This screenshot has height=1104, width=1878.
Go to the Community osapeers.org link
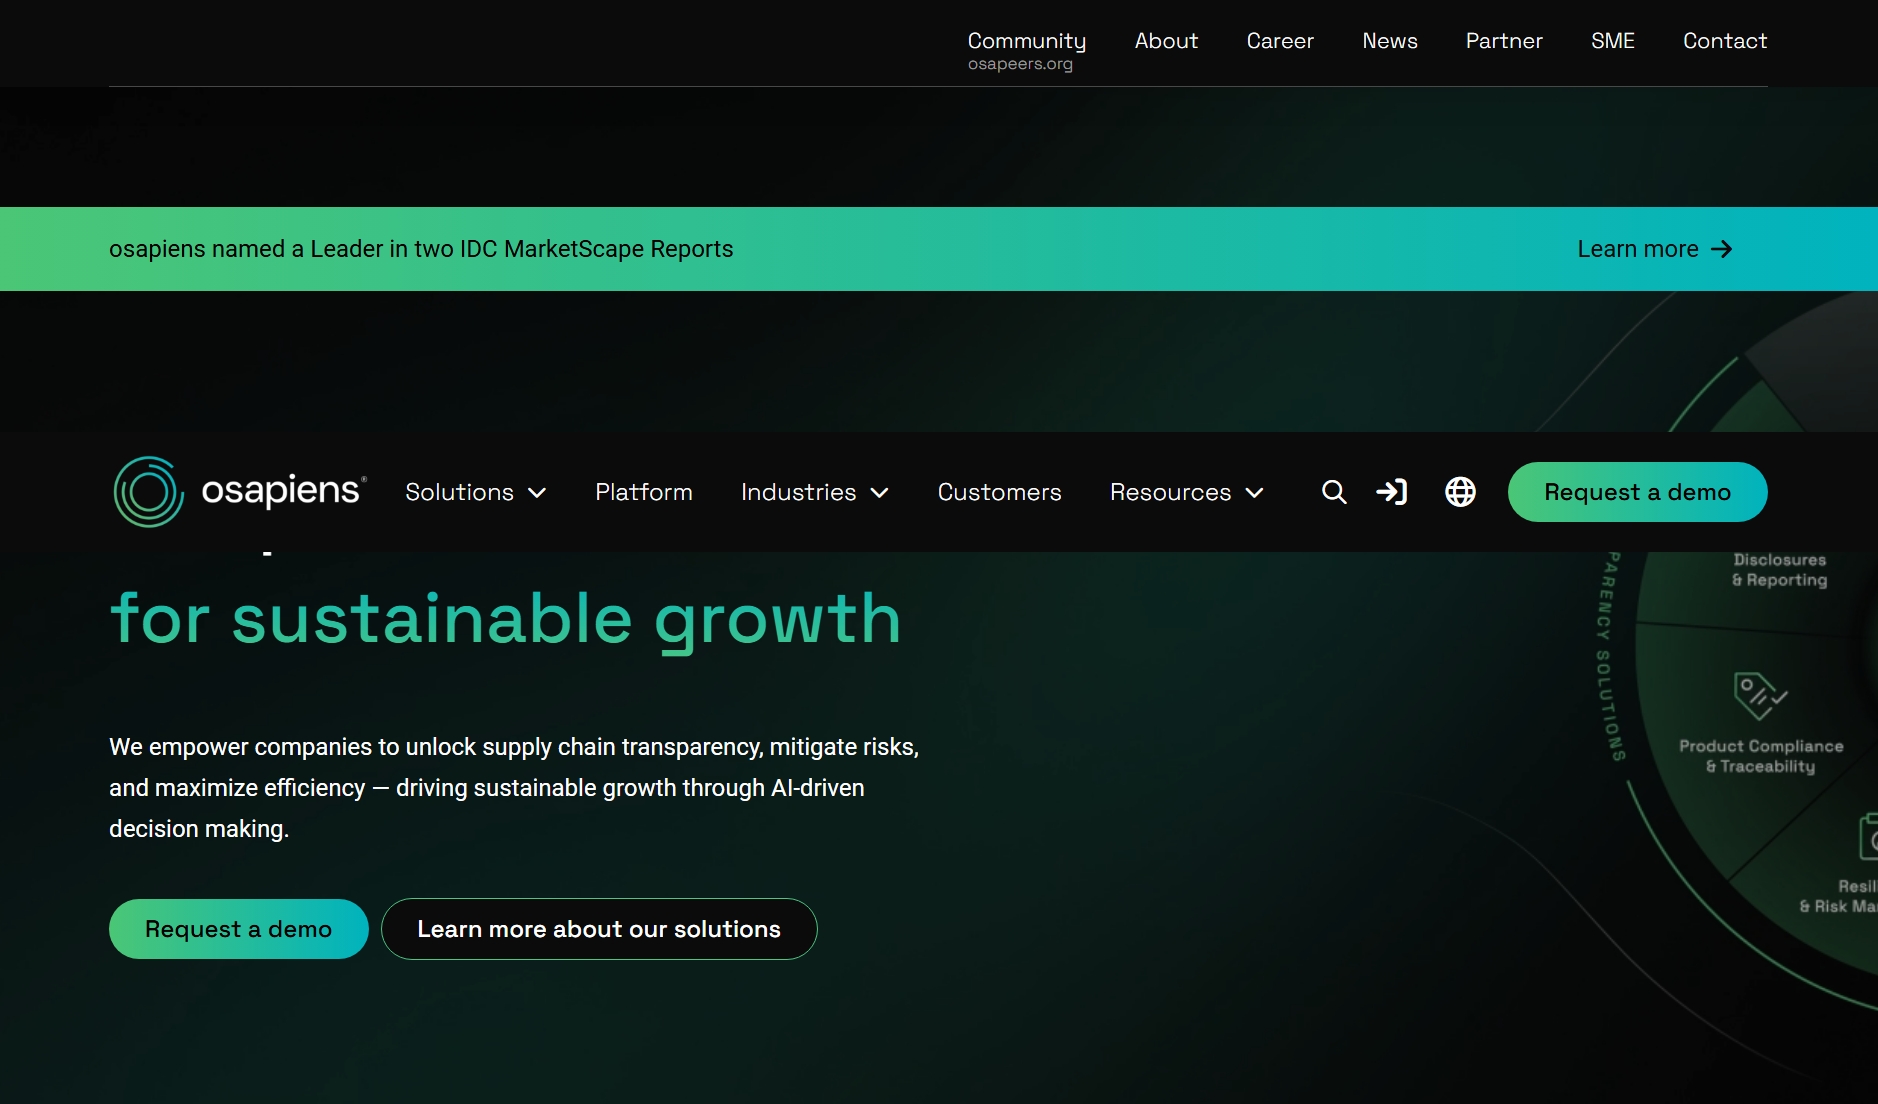pos(1027,50)
